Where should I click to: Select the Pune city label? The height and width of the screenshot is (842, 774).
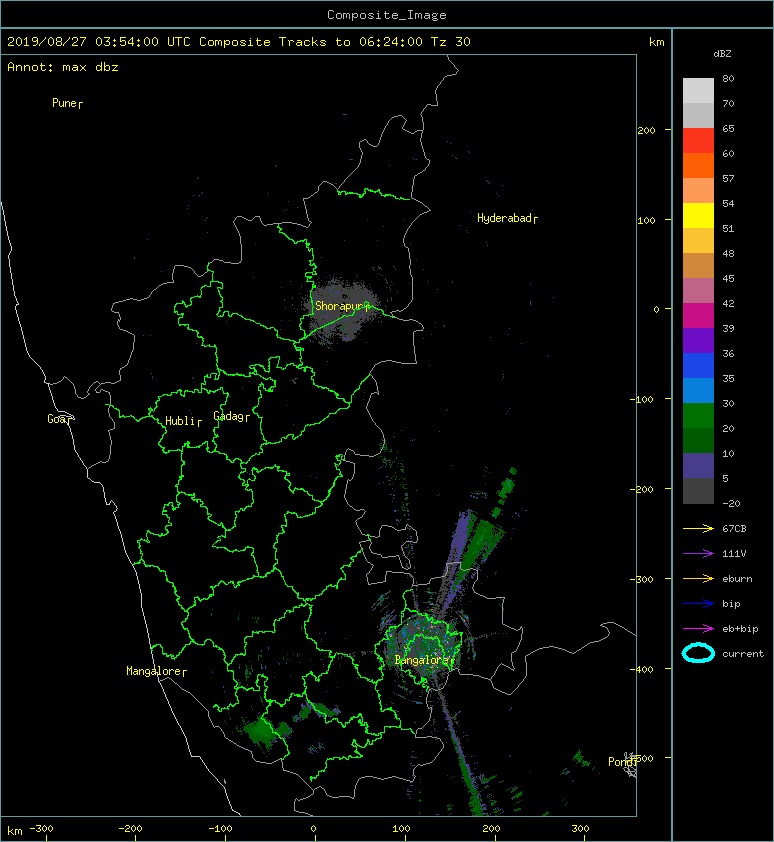point(67,103)
